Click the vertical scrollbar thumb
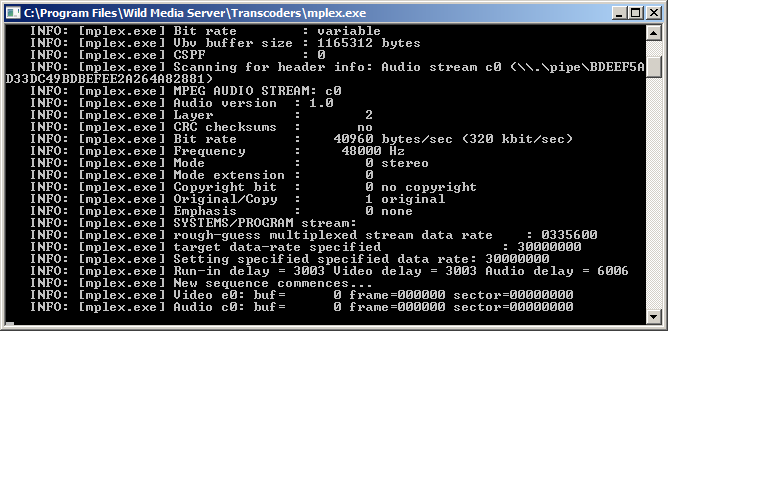This screenshot has height=480, width=768. [654, 66]
